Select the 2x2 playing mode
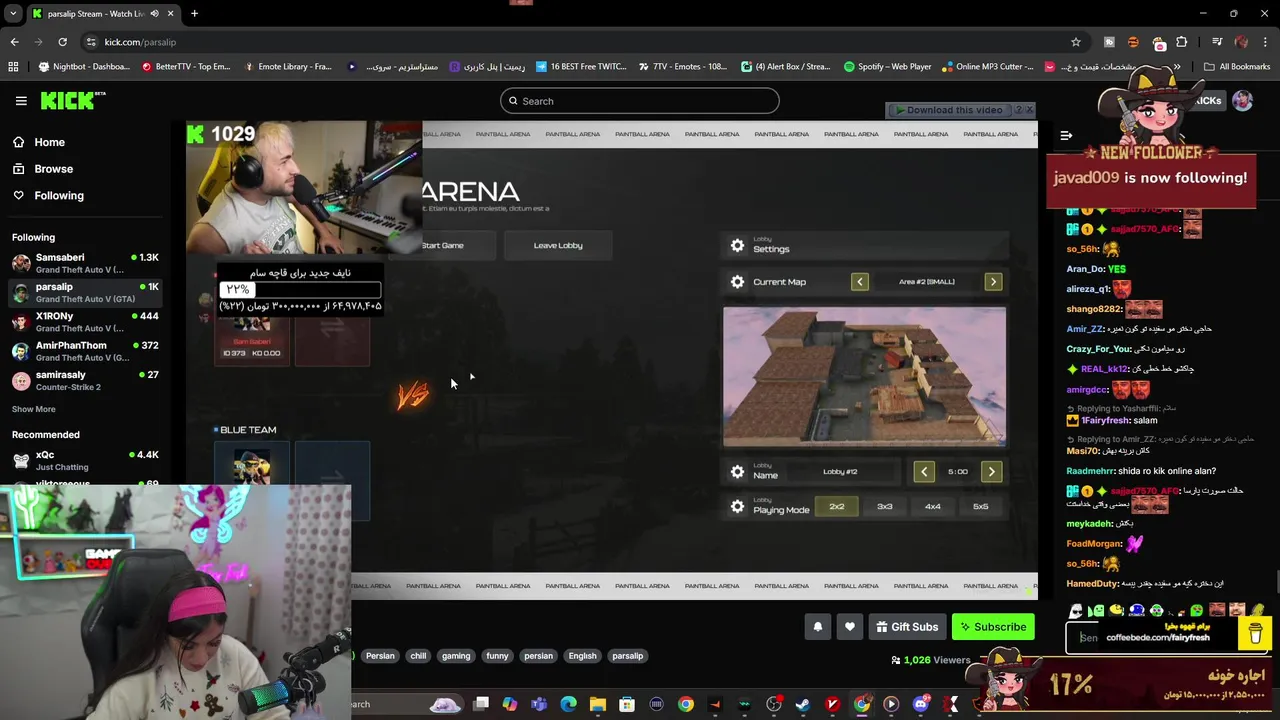This screenshot has height=720, width=1280. [837, 507]
